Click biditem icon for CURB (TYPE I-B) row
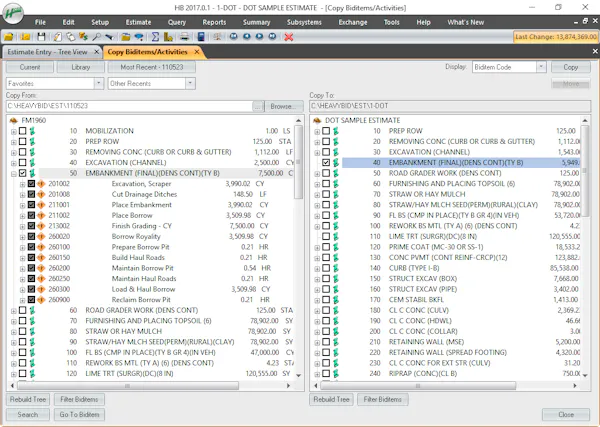This screenshot has height=427, width=600. click(336, 268)
